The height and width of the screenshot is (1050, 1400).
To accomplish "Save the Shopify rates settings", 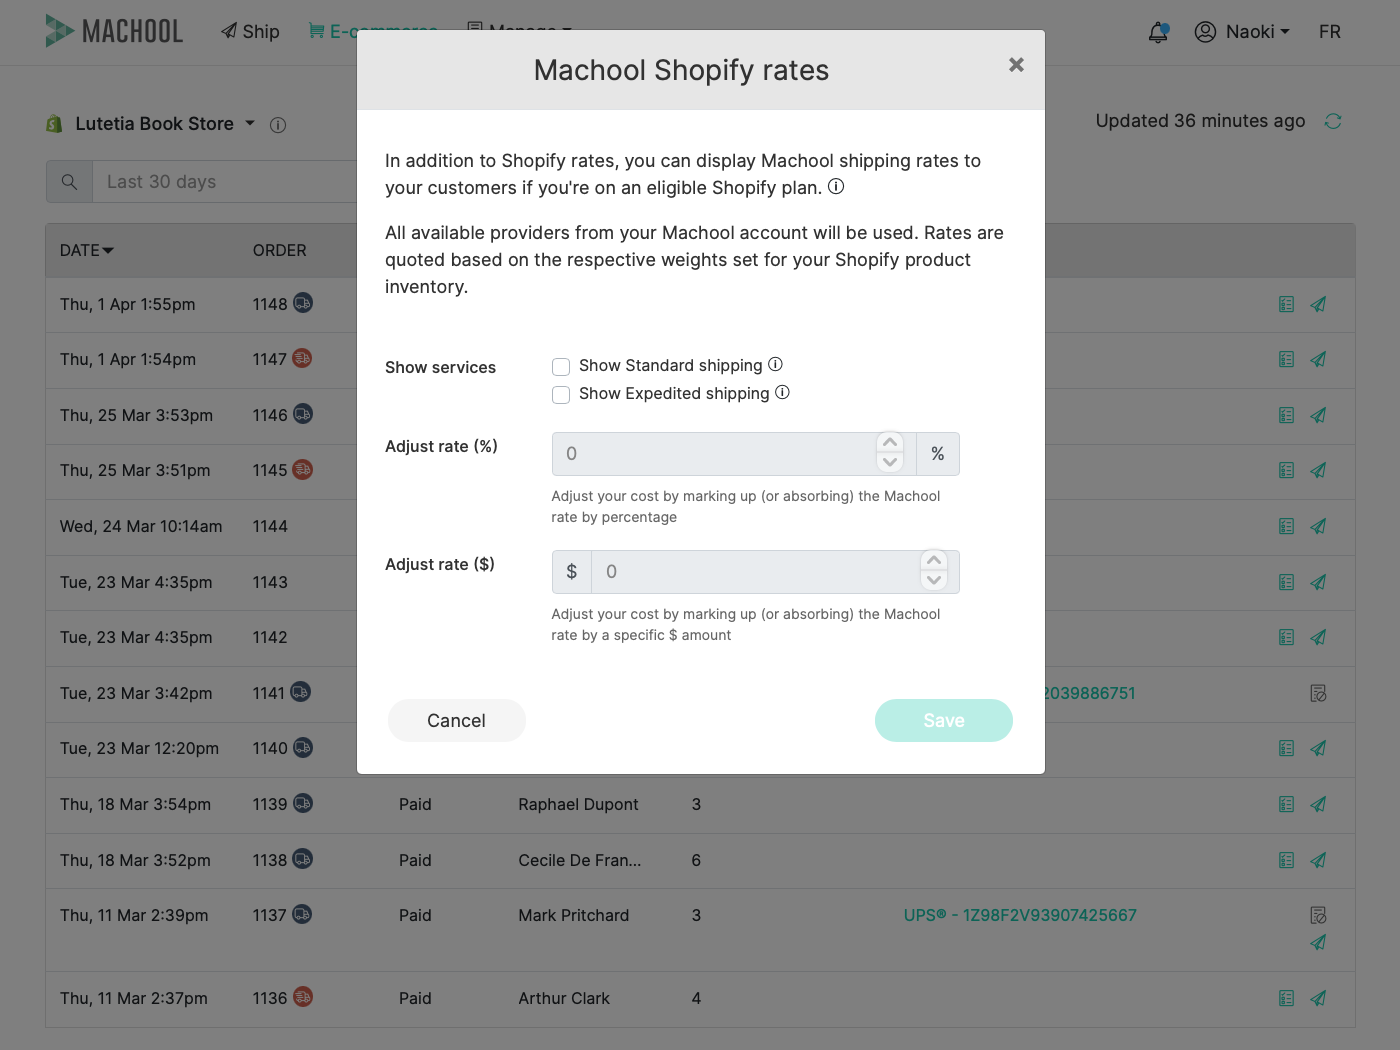I will (944, 721).
